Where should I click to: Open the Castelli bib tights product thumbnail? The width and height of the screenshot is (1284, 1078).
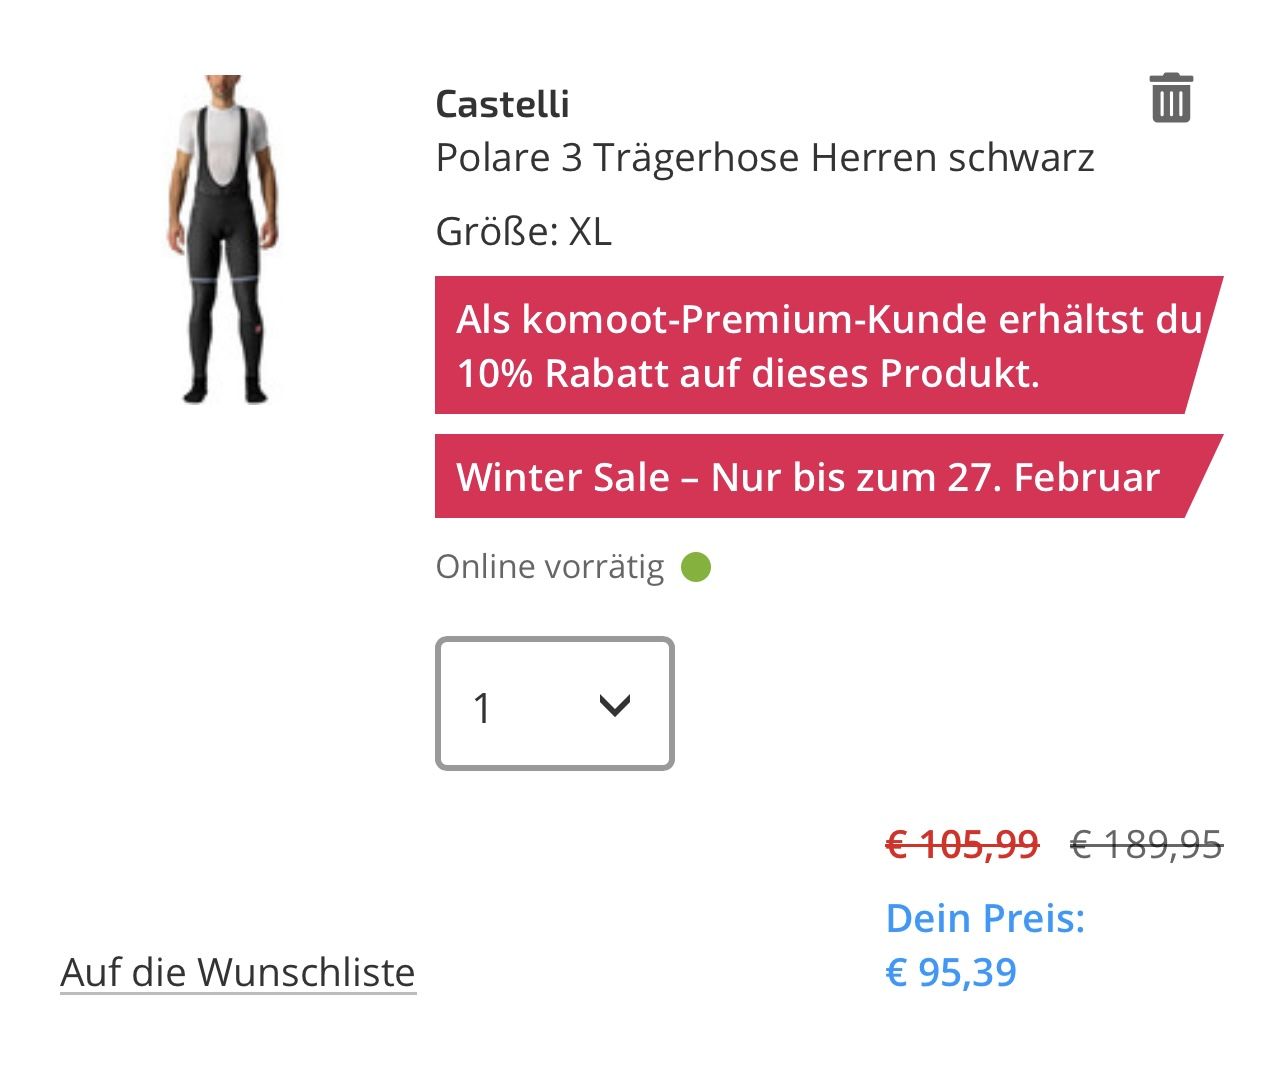pos(222,240)
